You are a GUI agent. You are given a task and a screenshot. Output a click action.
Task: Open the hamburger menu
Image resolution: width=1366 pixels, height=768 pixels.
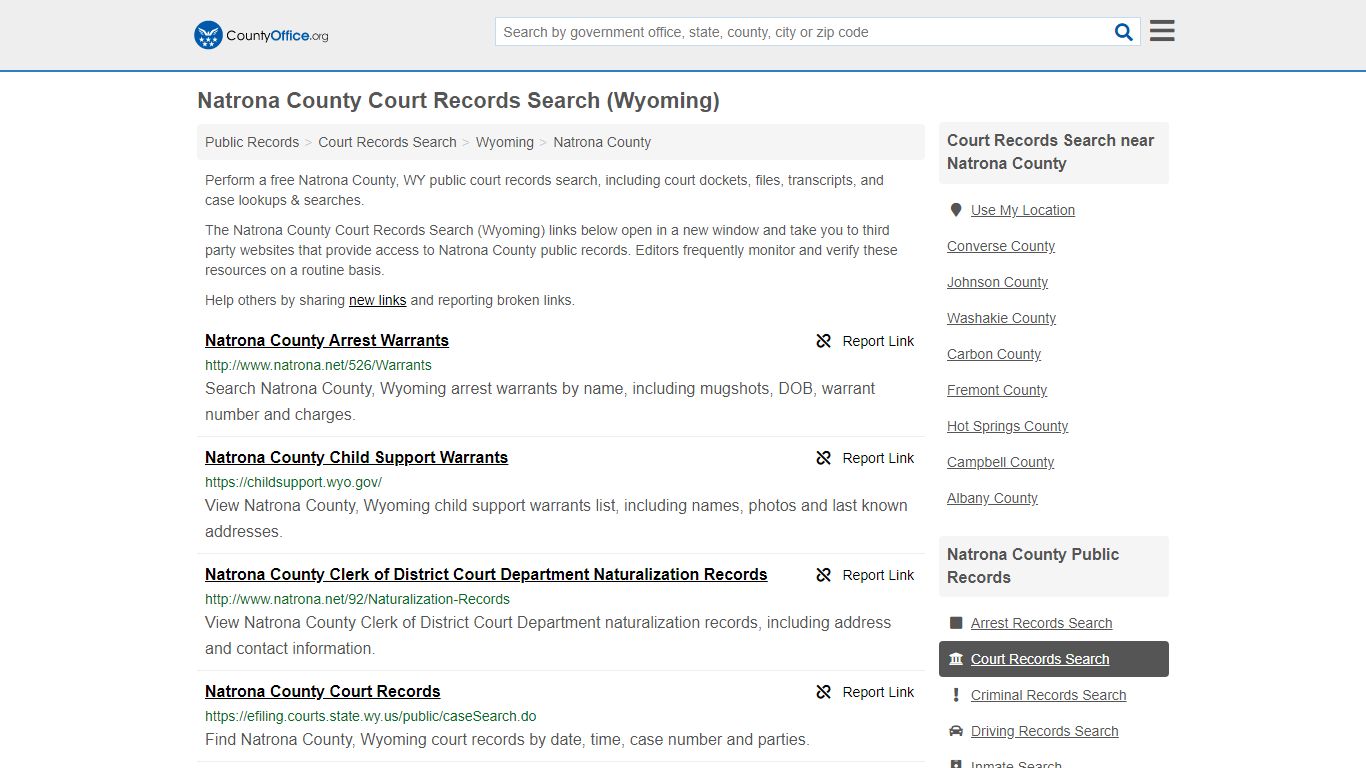(1162, 31)
